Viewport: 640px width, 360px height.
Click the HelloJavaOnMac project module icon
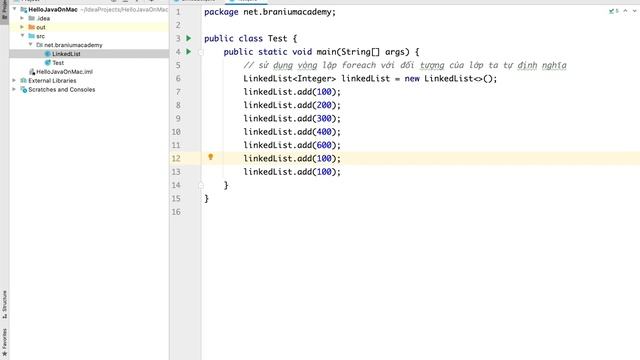click(x=24, y=9)
